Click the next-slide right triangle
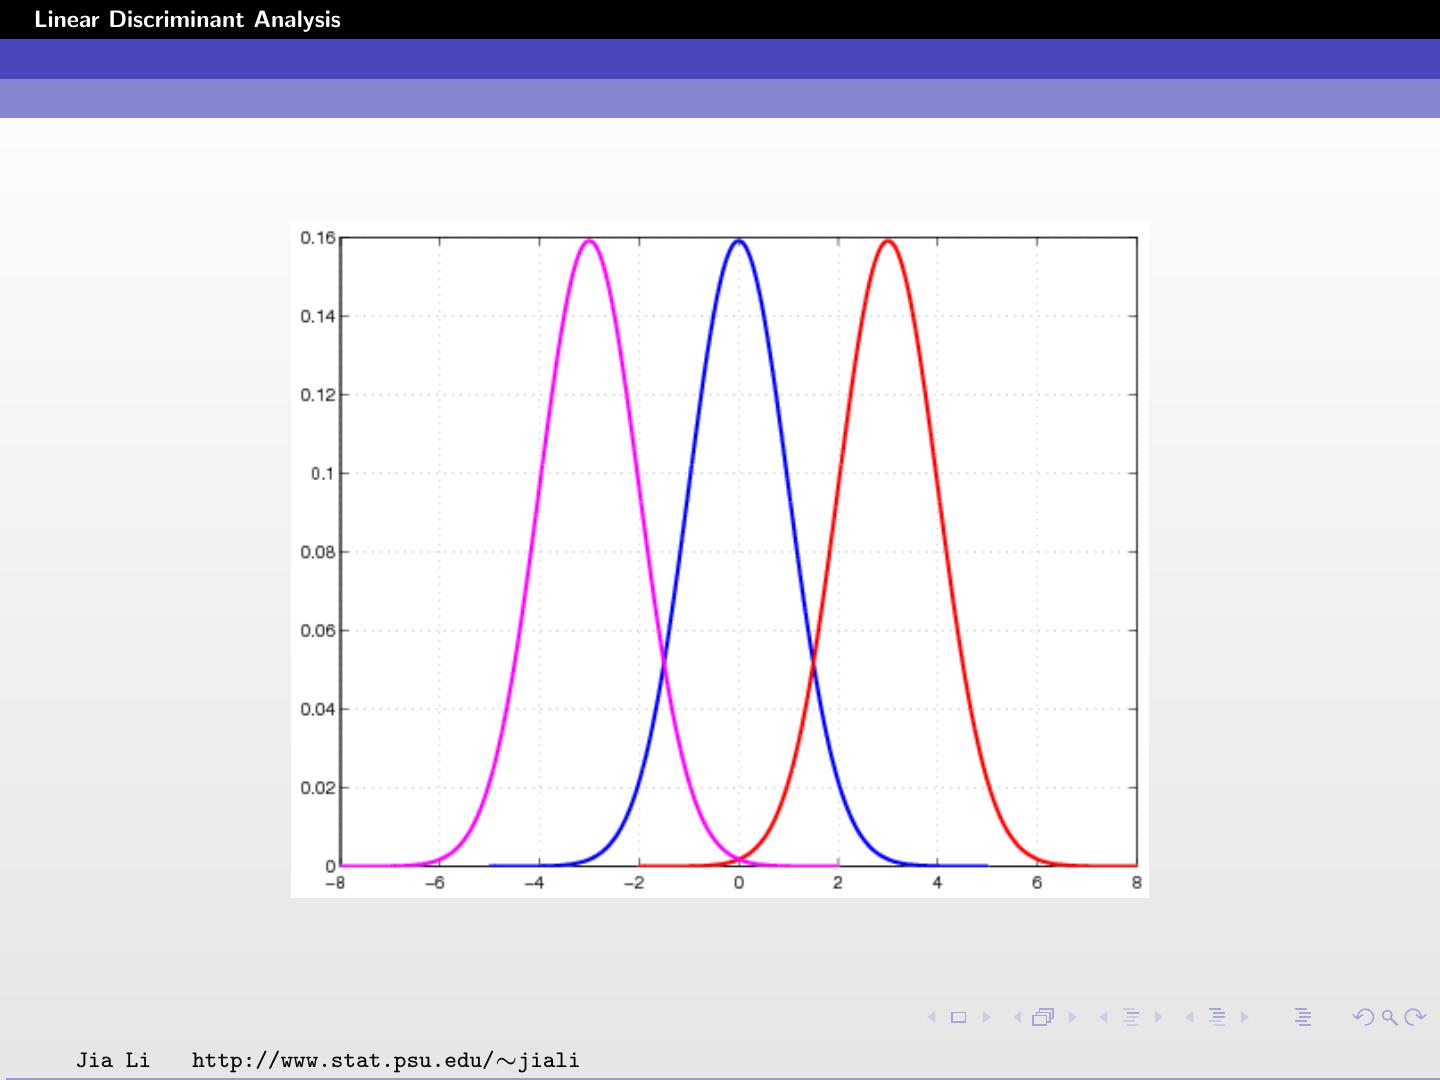Viewport: 1440px width, 1080px height. click(986, 1017)
